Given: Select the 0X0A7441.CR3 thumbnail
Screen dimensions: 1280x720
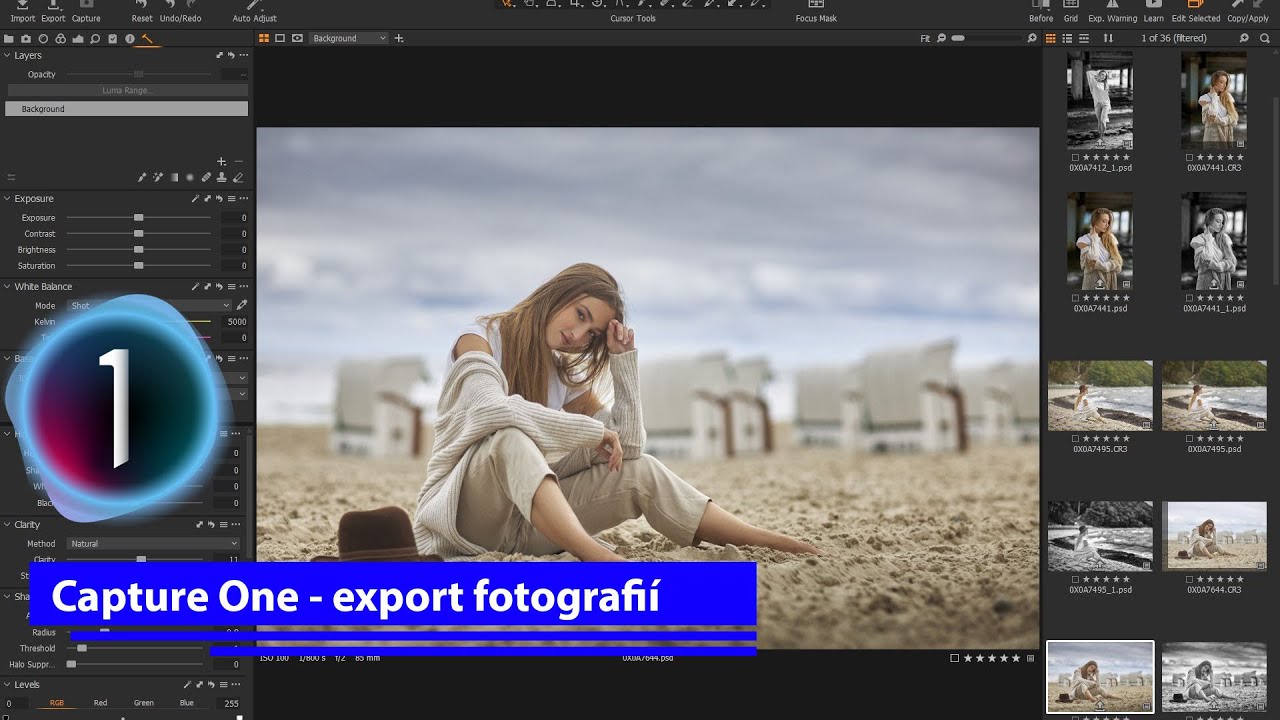Looking at the screenshot, I should click(1214, 101).
